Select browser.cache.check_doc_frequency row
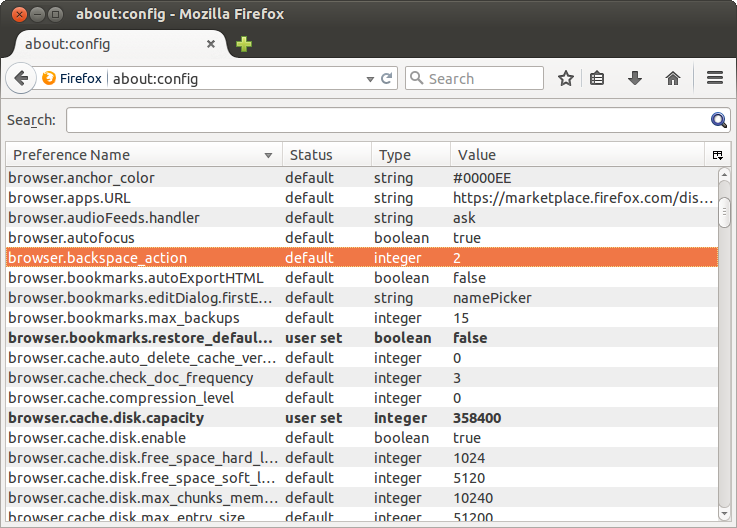The width and height of the screenshot is (737, 528). (x=362, y=378)
